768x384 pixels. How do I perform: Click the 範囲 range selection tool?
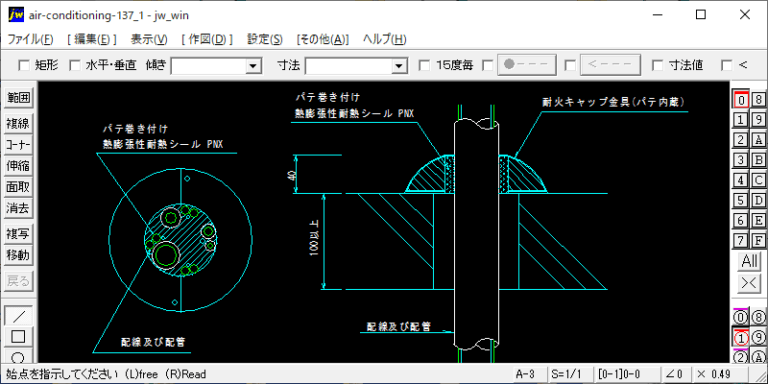click(18, 98)
